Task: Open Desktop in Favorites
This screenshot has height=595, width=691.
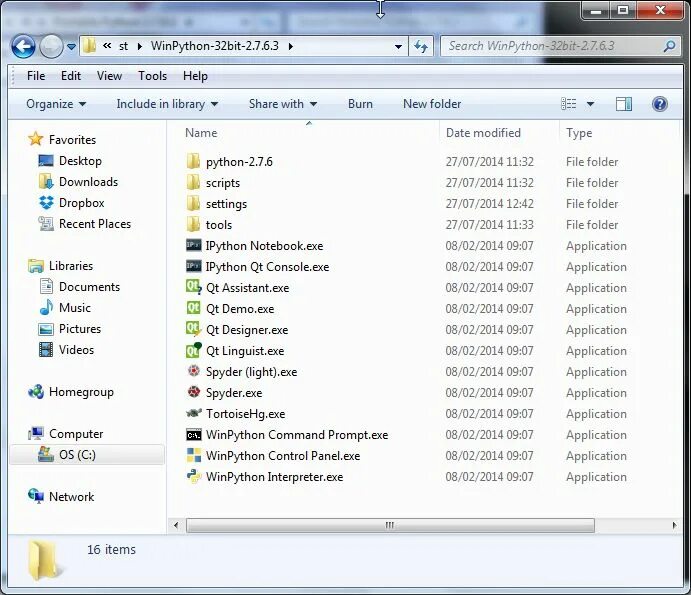Action: click(80, 161)
